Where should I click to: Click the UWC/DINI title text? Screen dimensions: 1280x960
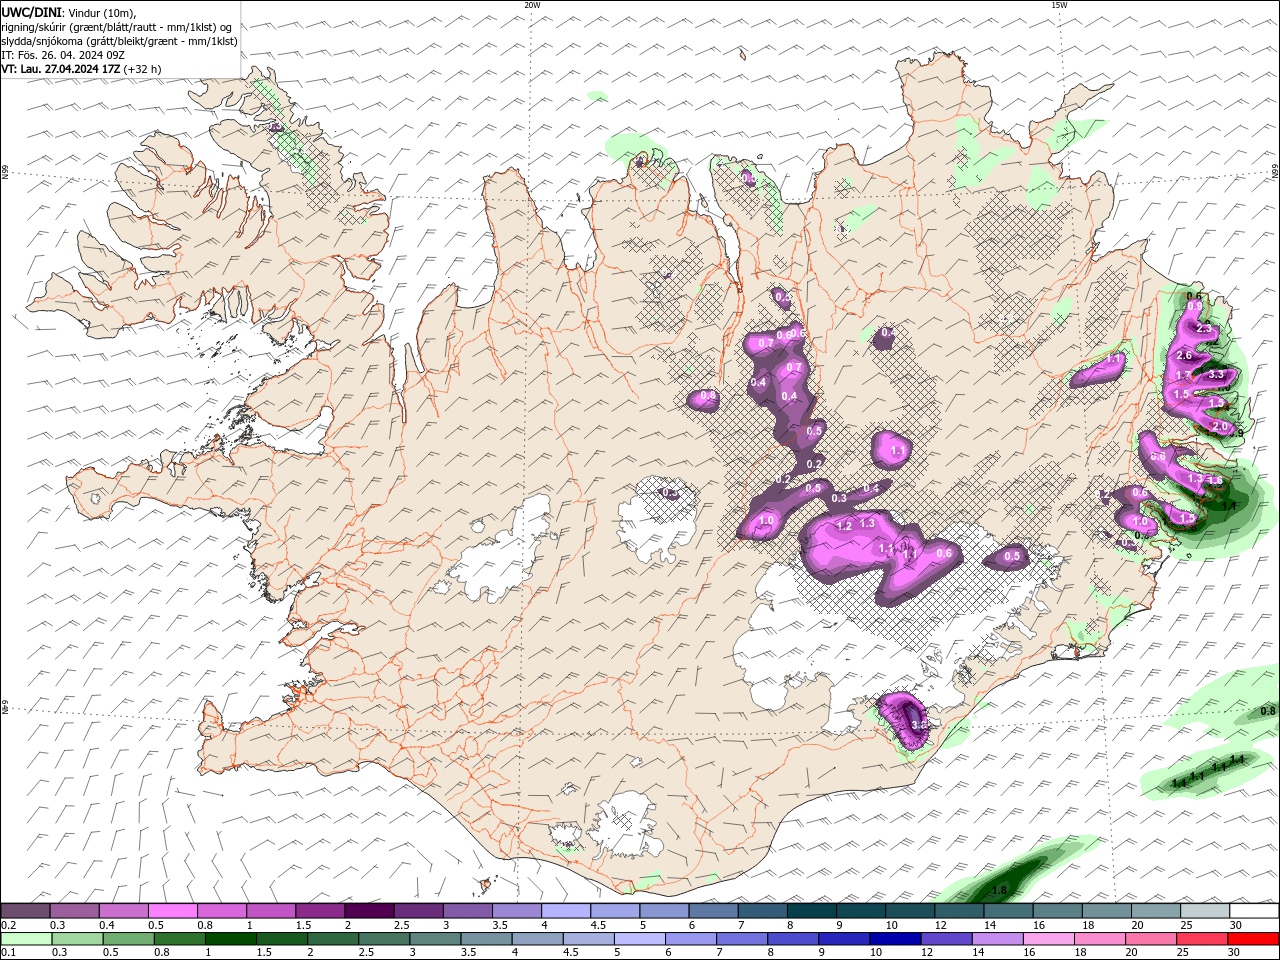[31, 12]
